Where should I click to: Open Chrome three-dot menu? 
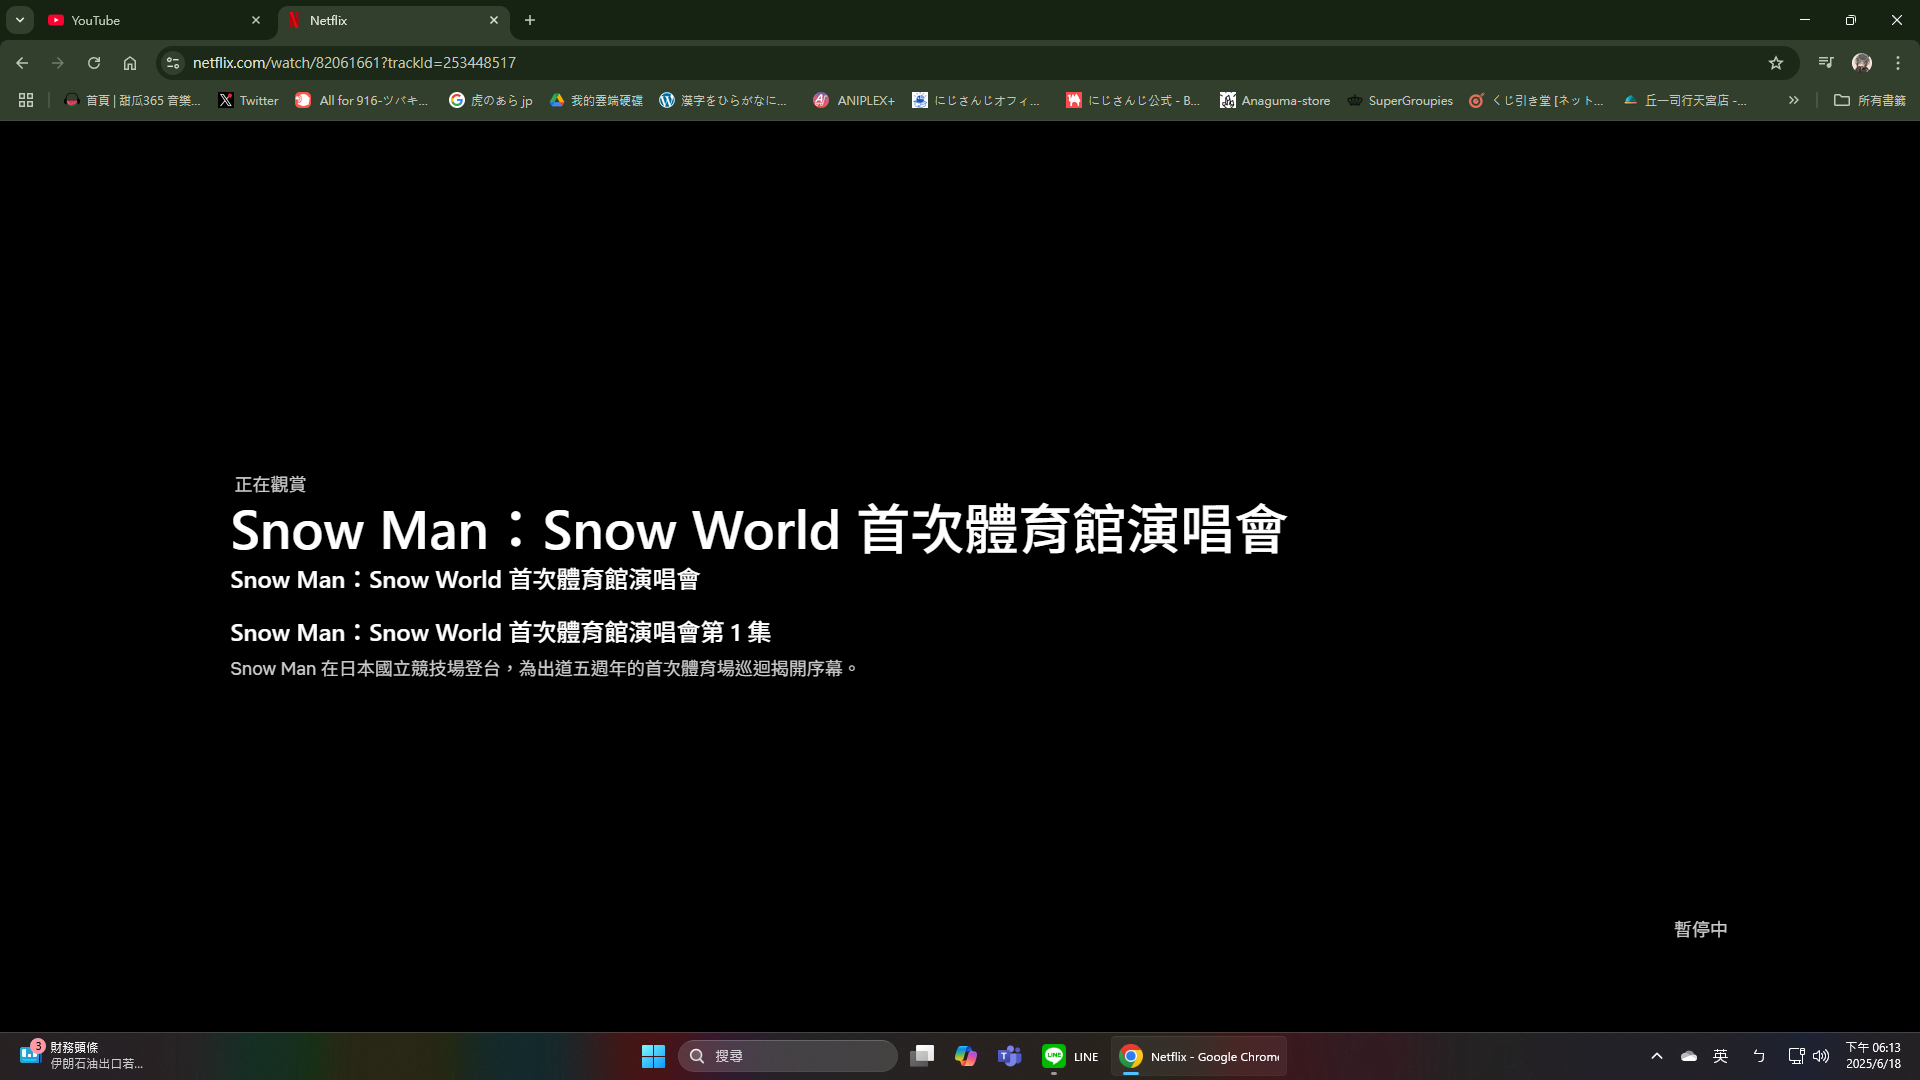coord(1898,63)
